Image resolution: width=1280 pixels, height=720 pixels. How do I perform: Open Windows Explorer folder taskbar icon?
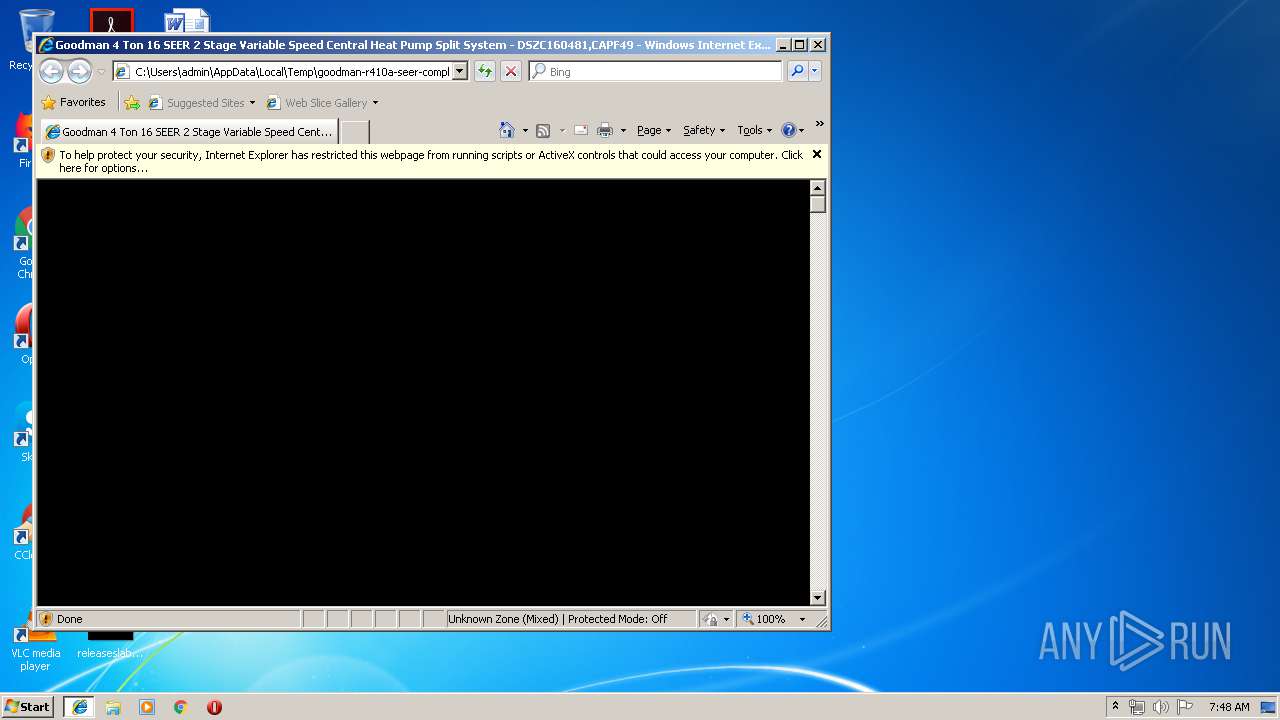[x=113, y=707]
